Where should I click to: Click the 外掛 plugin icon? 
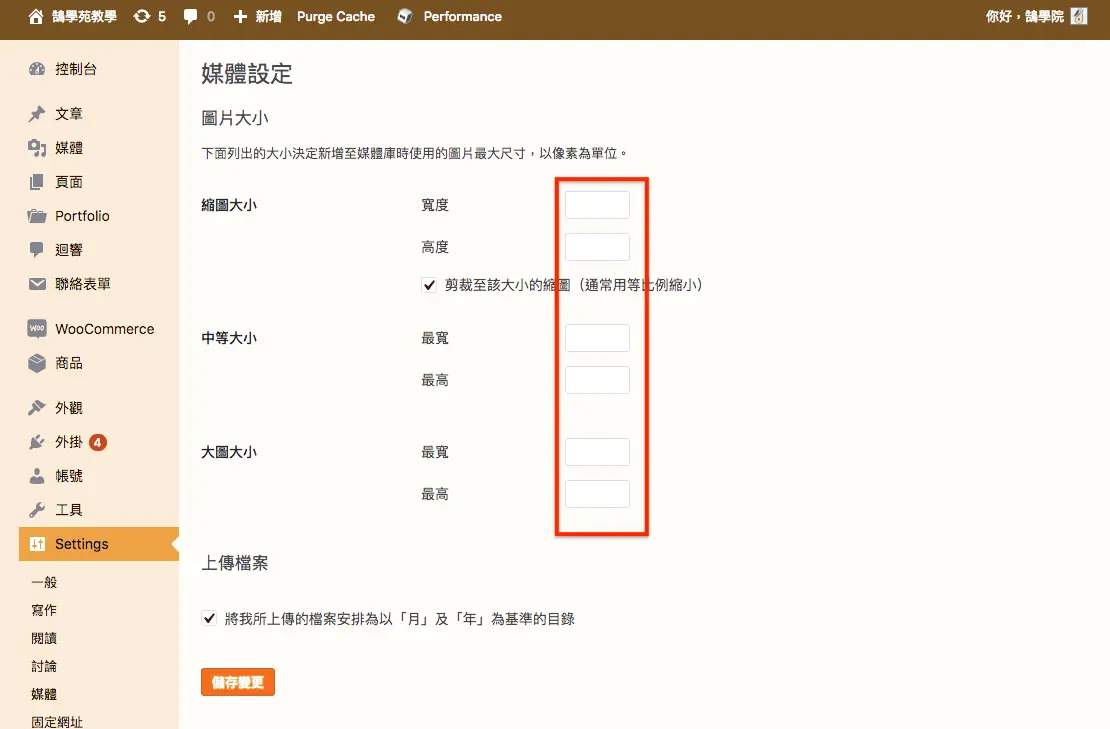(37, 442)
